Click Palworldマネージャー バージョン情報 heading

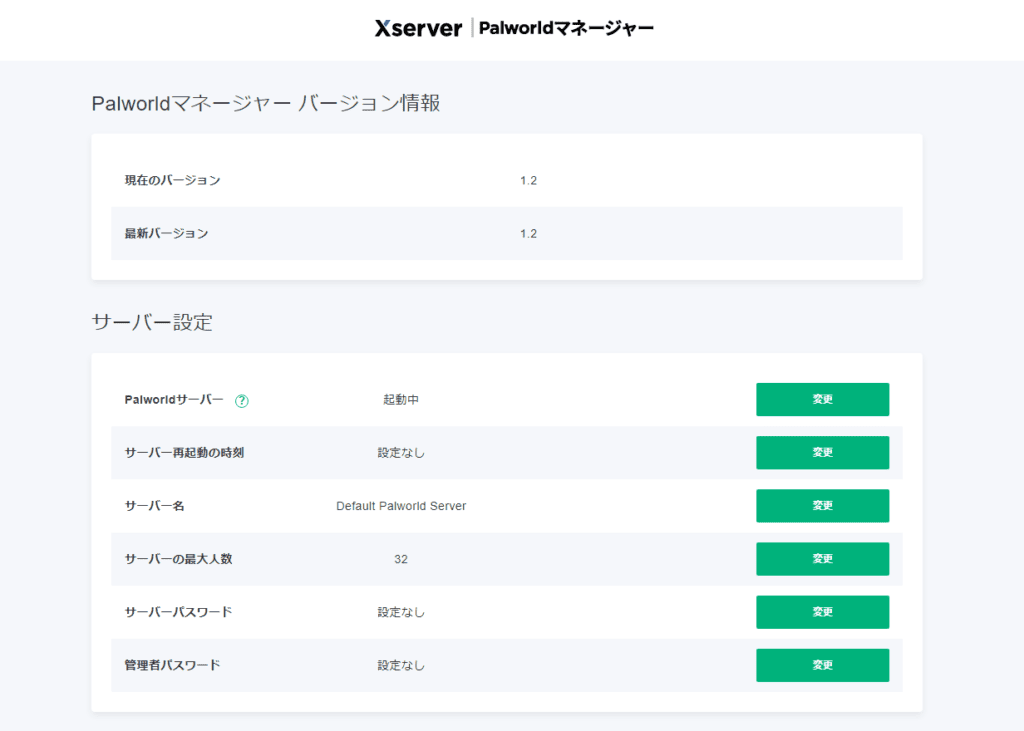point(266,103)
